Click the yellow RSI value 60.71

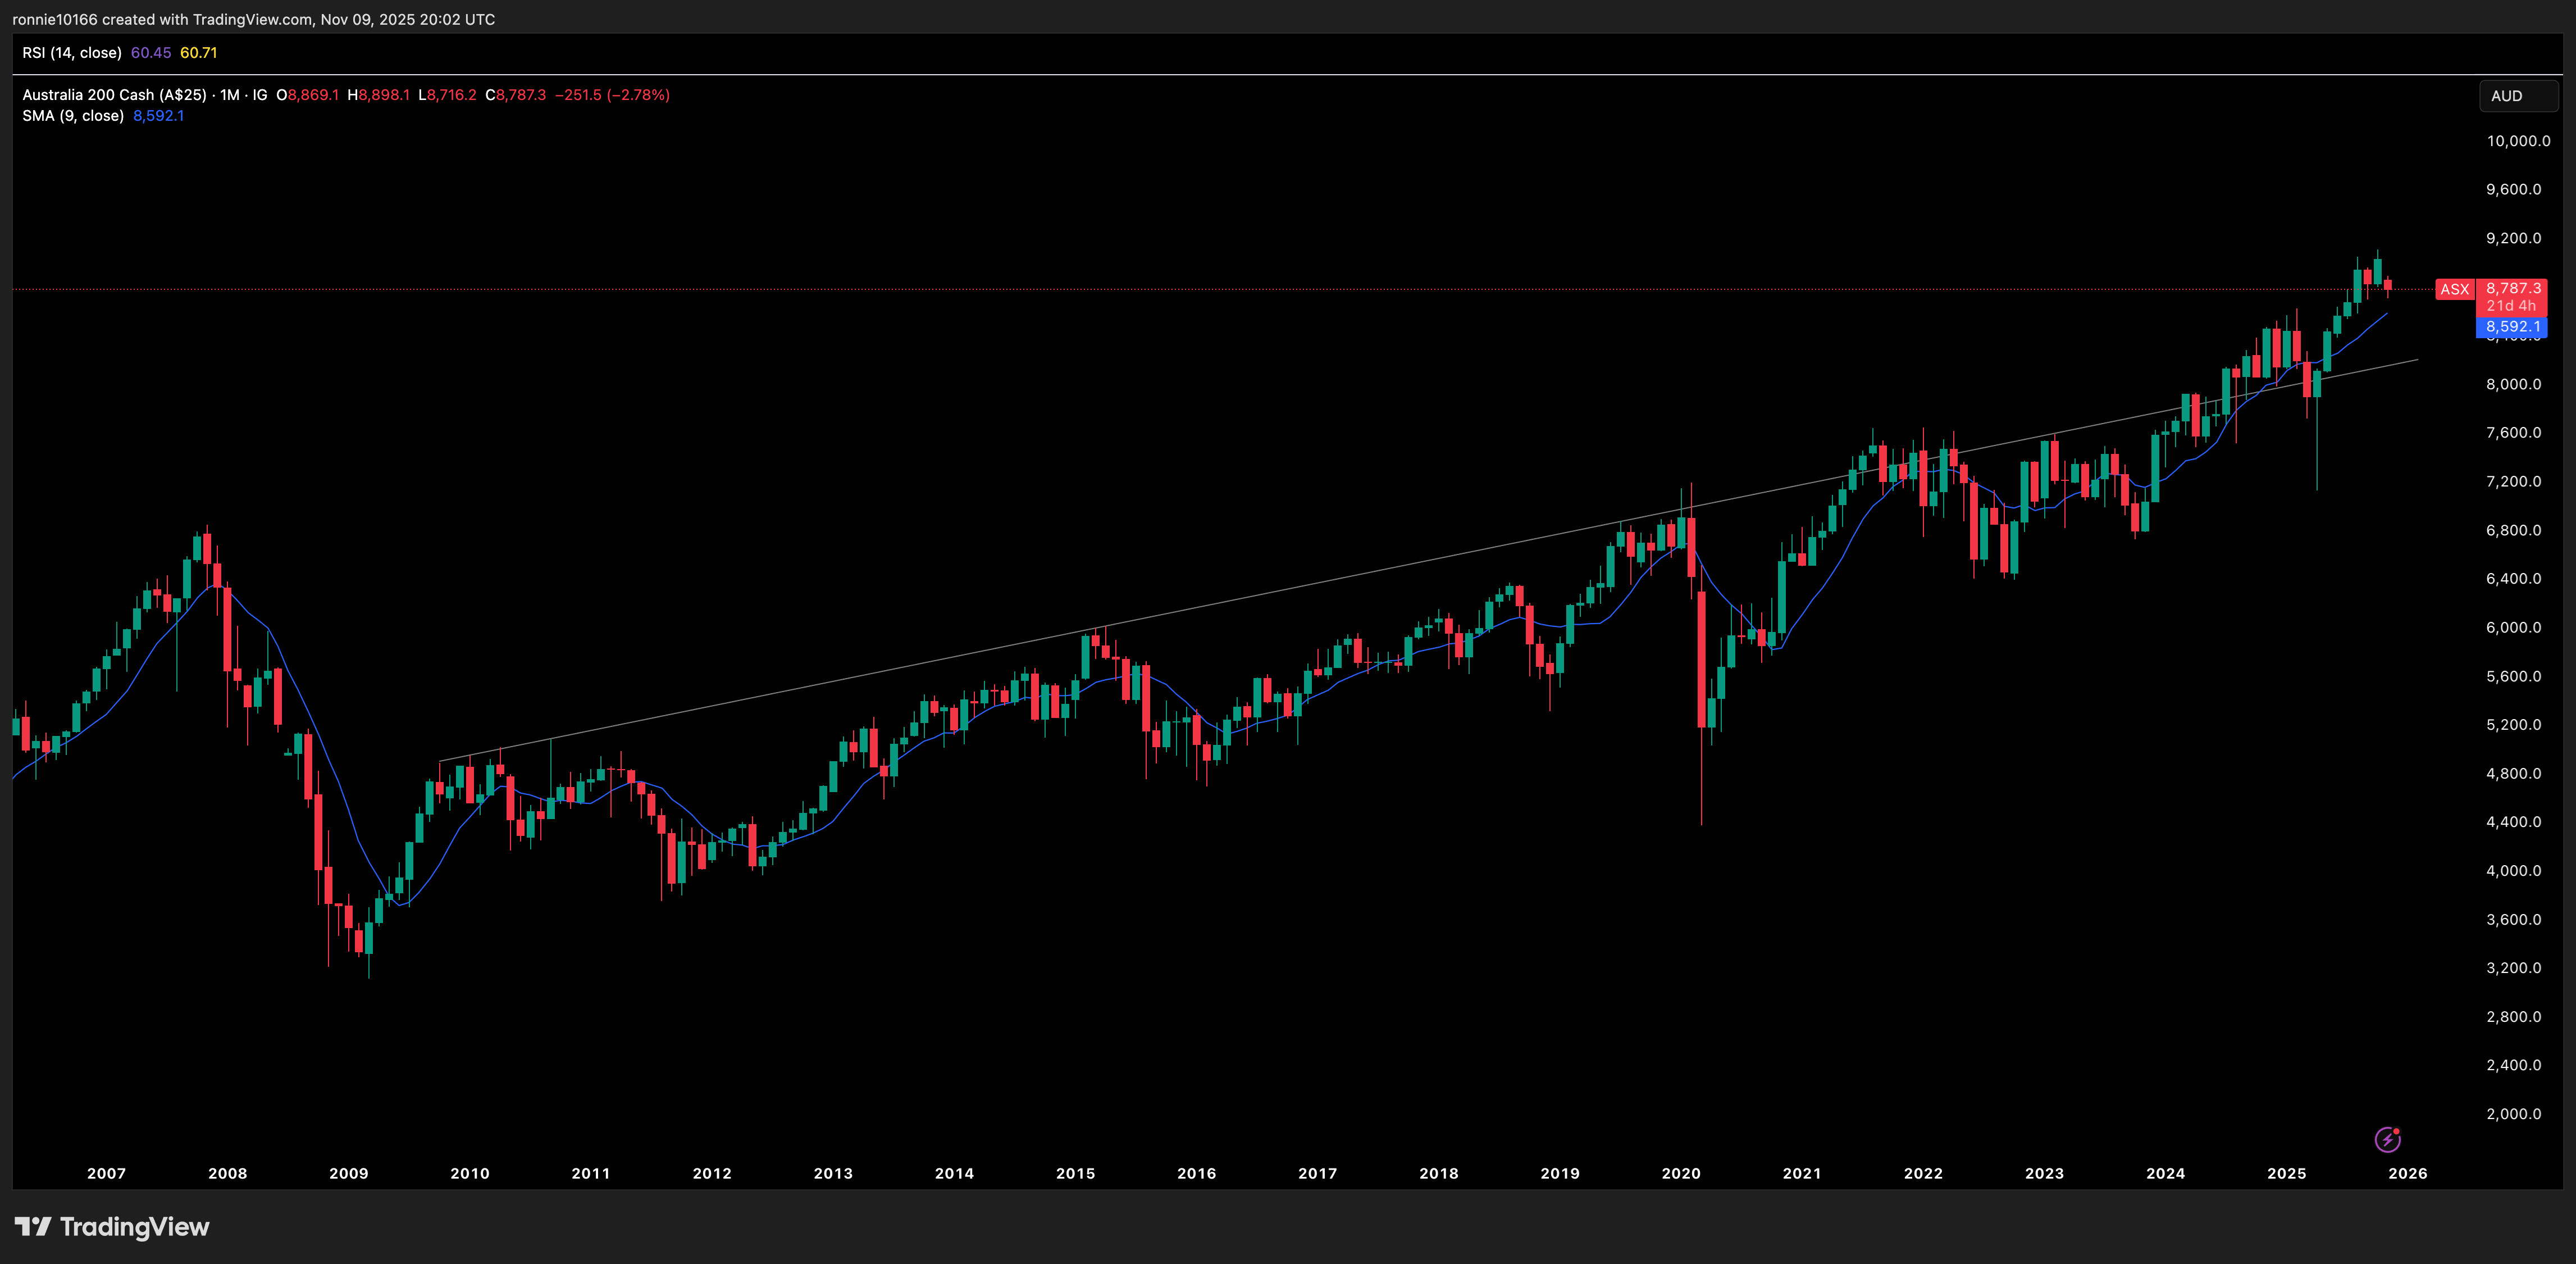(199, 52)
